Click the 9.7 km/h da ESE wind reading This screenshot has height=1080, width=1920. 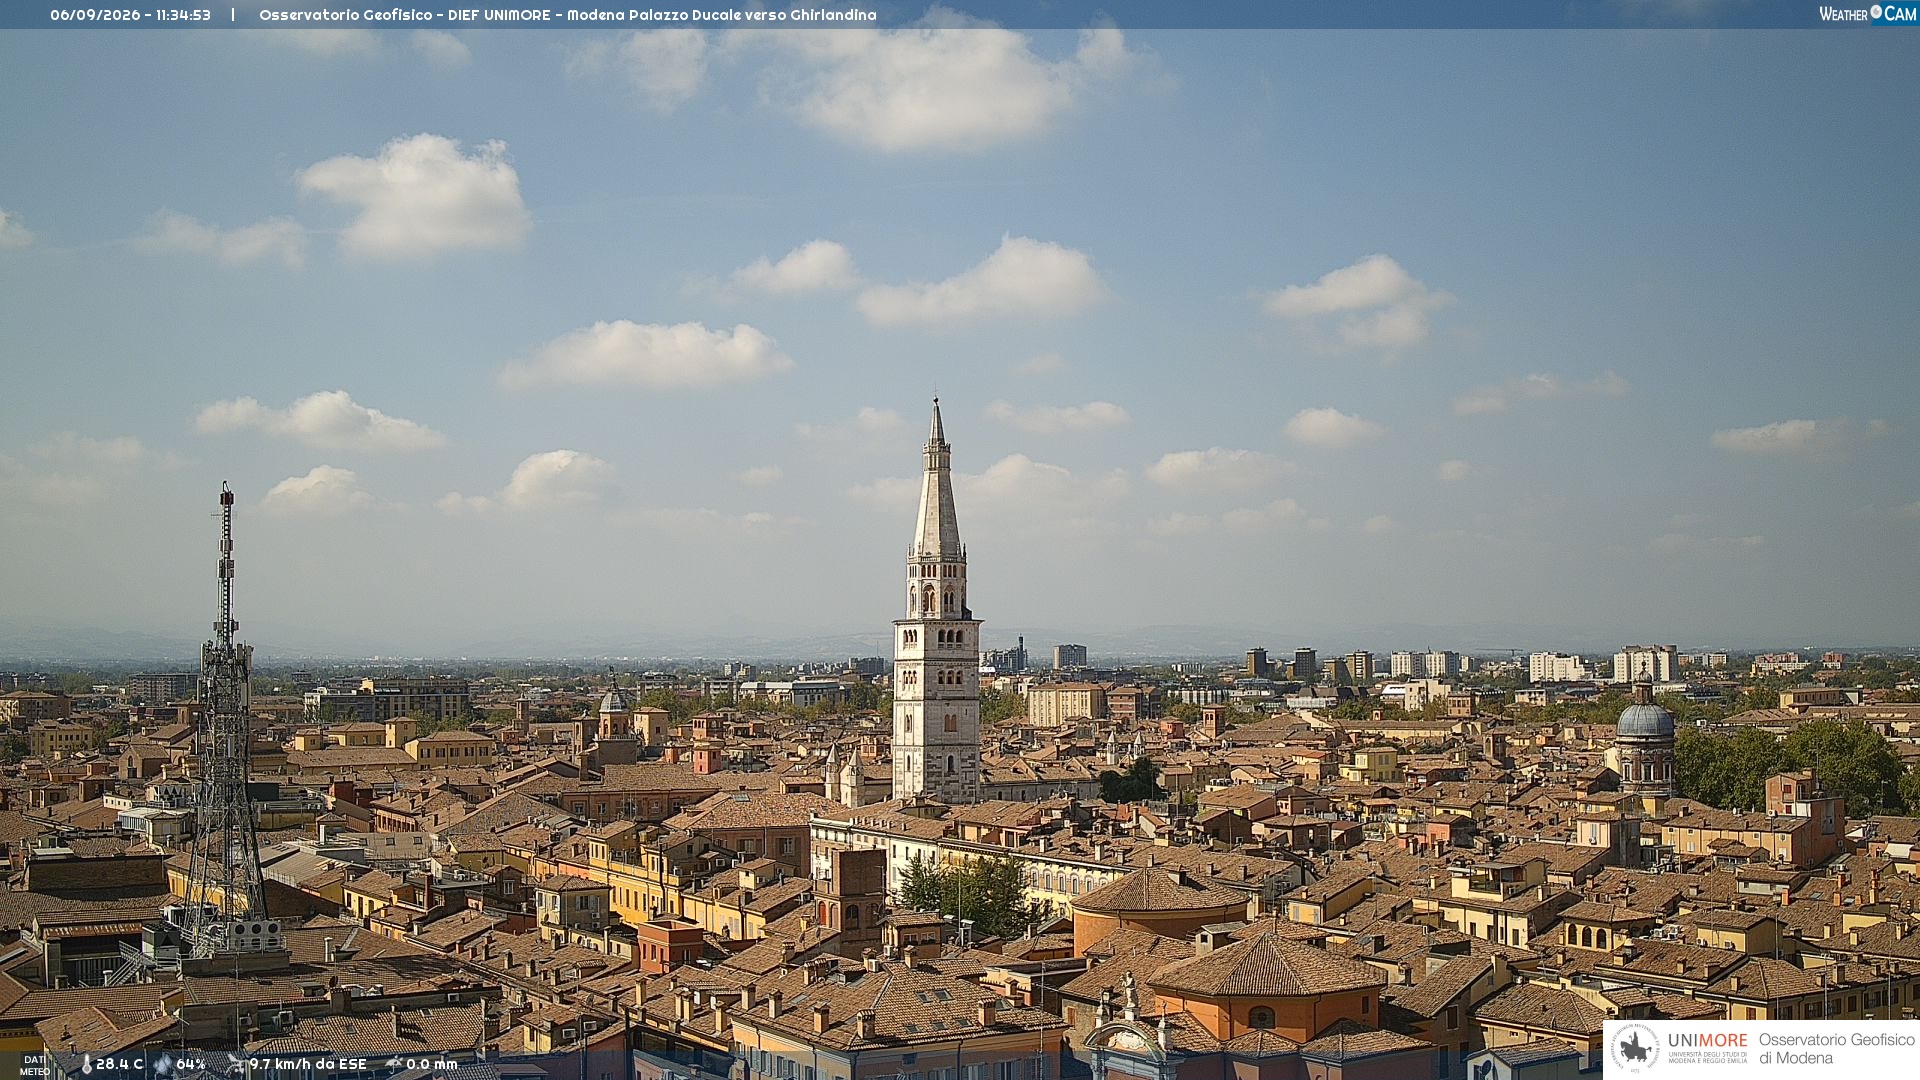[308, 1064]
